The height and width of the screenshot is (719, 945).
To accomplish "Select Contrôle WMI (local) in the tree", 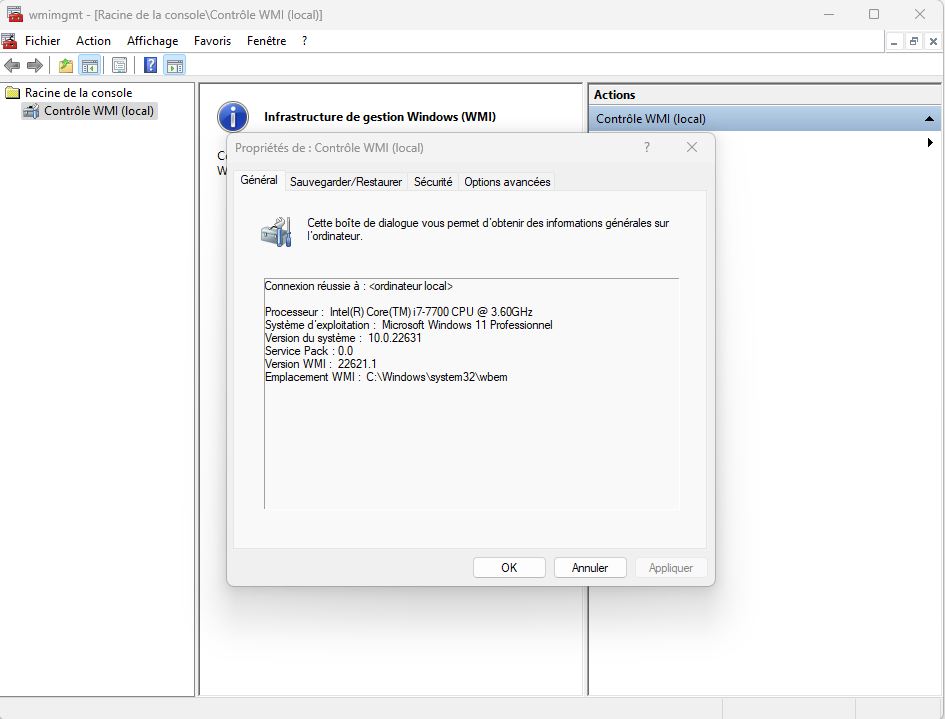I will [x=99, y=111].
